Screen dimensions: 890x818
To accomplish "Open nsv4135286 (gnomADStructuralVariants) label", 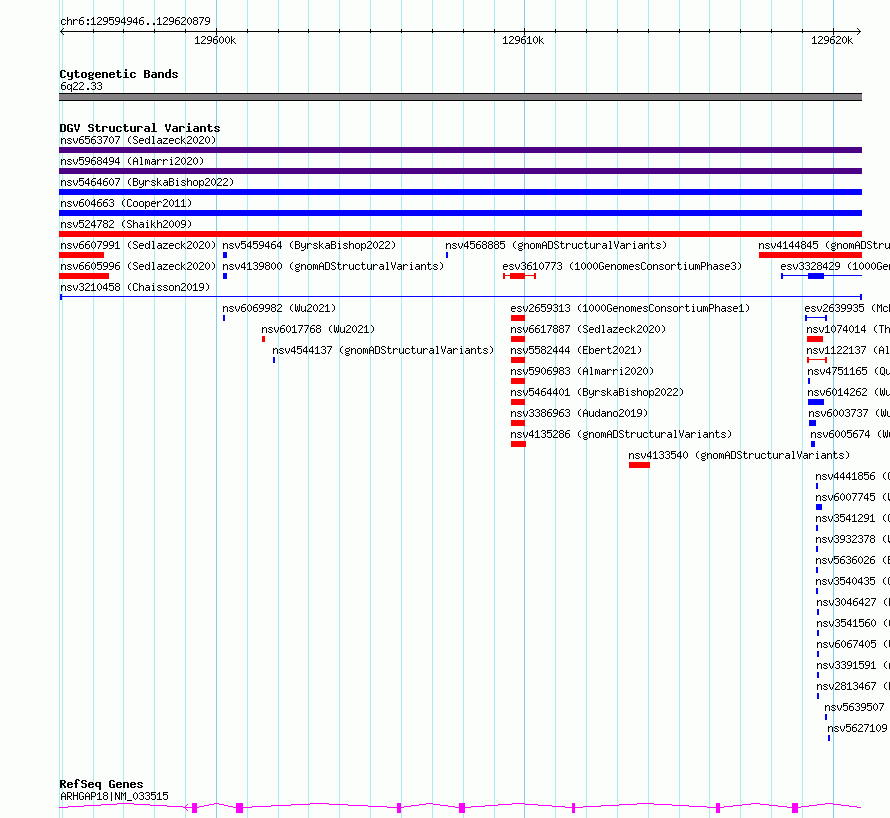I will (621, 434).
